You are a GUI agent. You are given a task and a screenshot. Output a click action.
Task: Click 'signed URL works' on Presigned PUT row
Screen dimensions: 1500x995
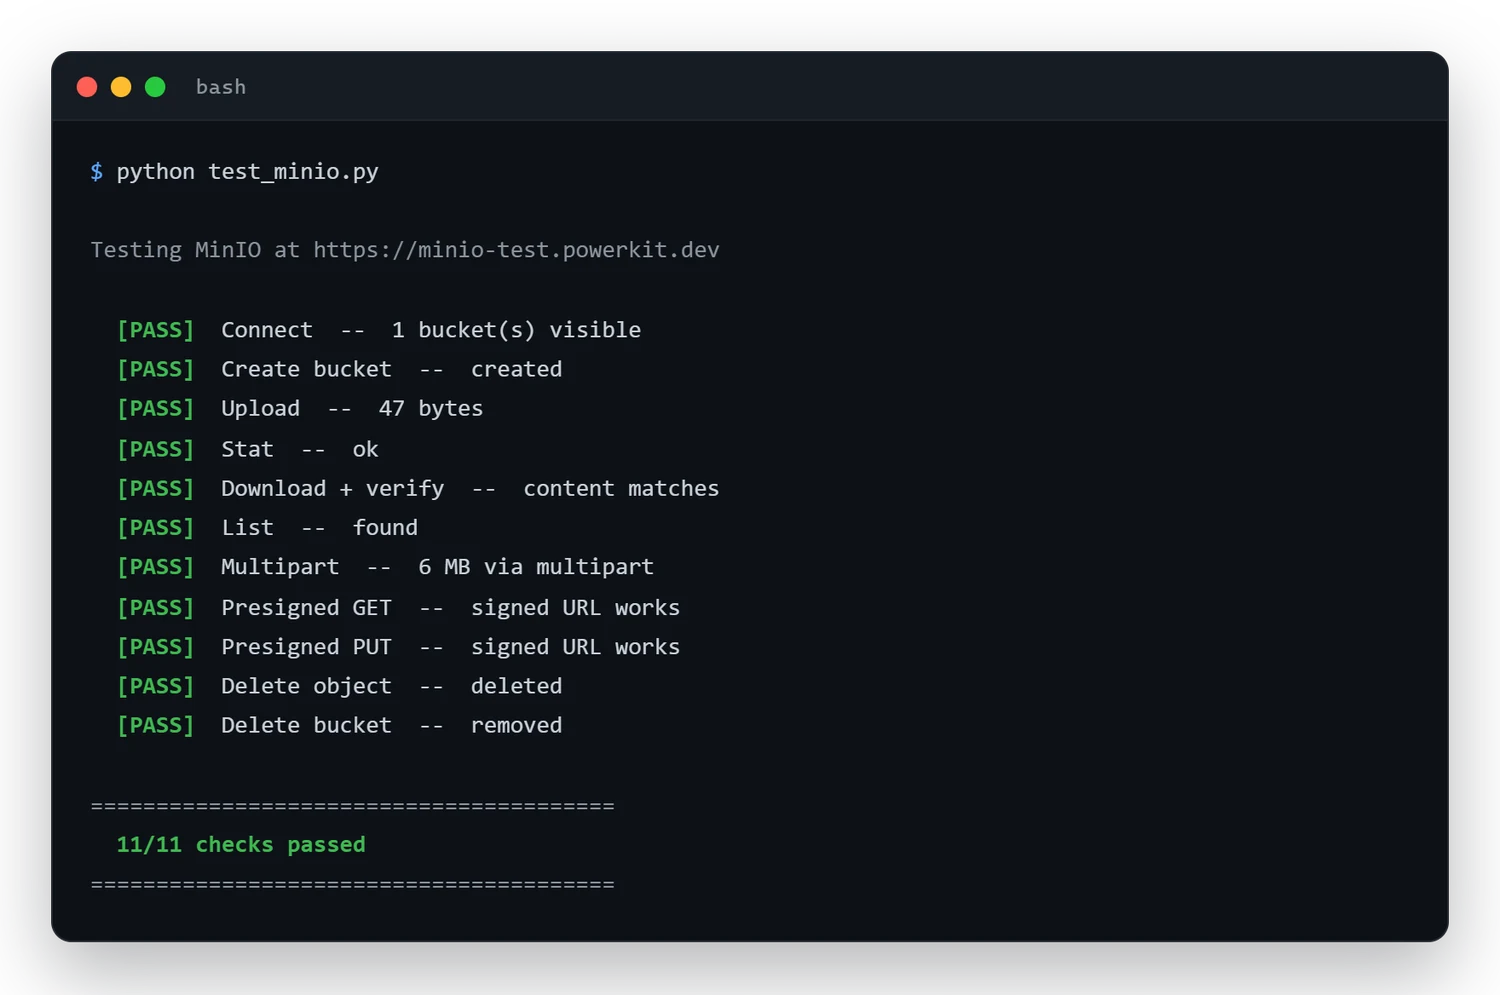coord(575,647)
